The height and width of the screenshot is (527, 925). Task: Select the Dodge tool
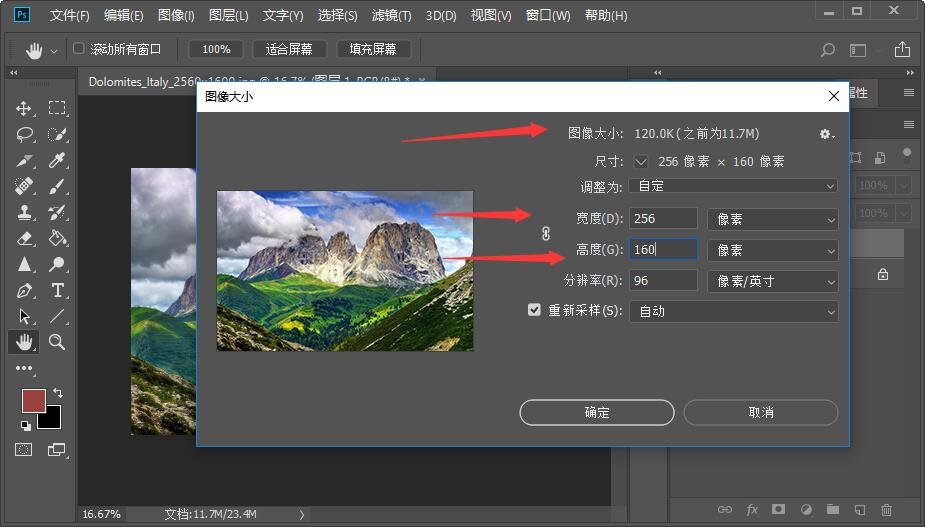coord(57,264)
